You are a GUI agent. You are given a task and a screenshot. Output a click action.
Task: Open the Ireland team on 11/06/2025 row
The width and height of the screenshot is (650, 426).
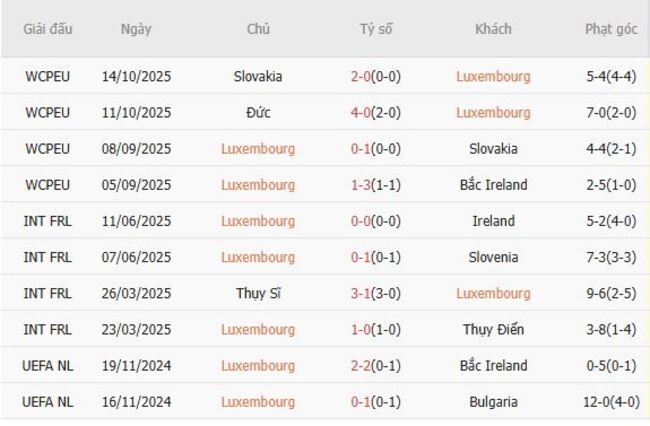pyautogui.click(x=493, y=221)
